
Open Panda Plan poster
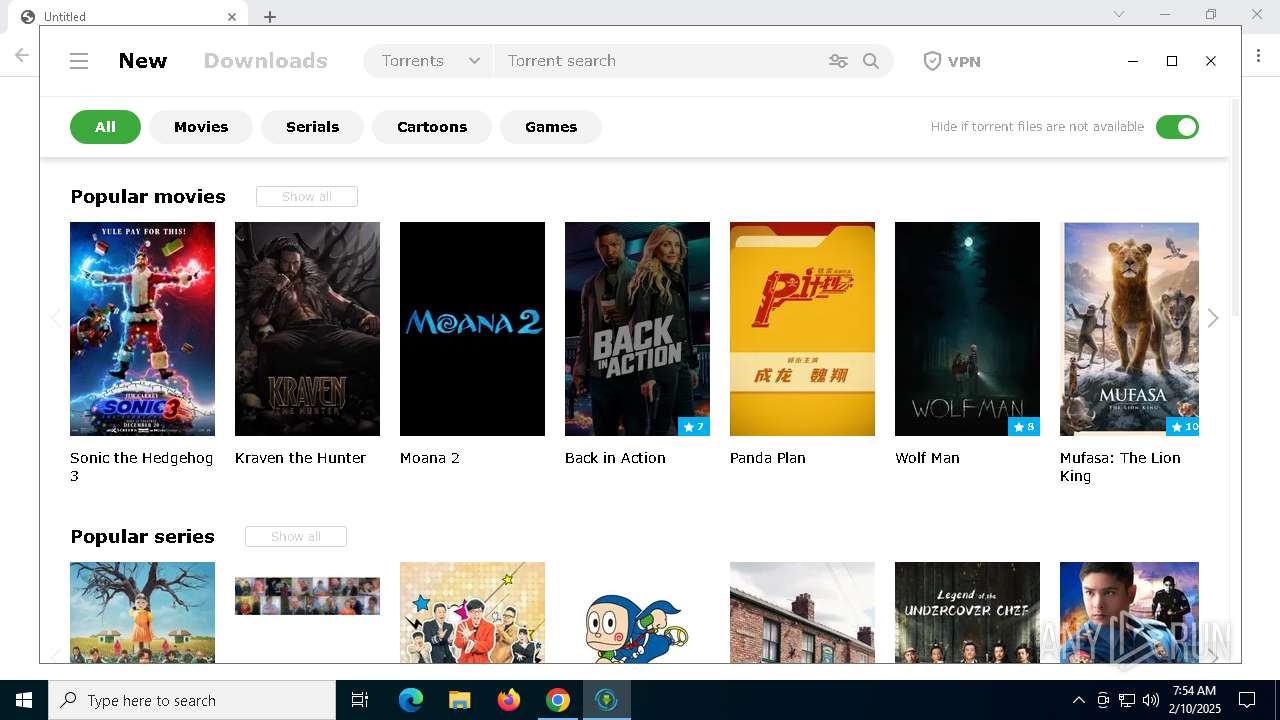click(802, 329)
